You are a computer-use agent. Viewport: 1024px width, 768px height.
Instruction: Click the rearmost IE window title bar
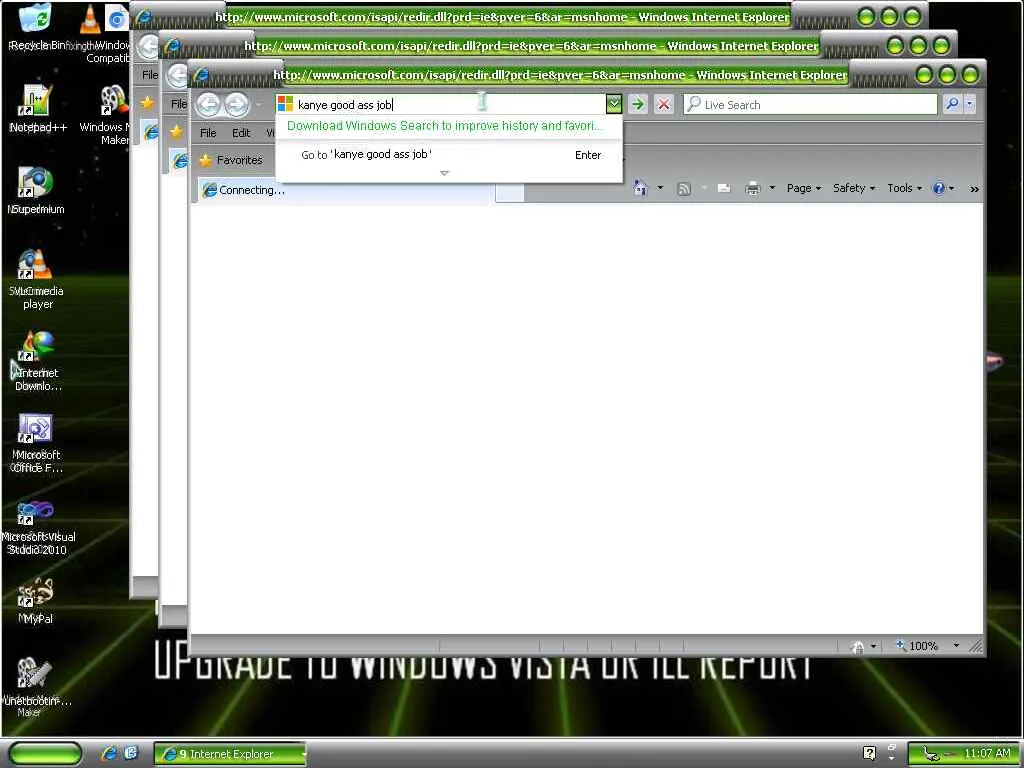coord(502,17)
